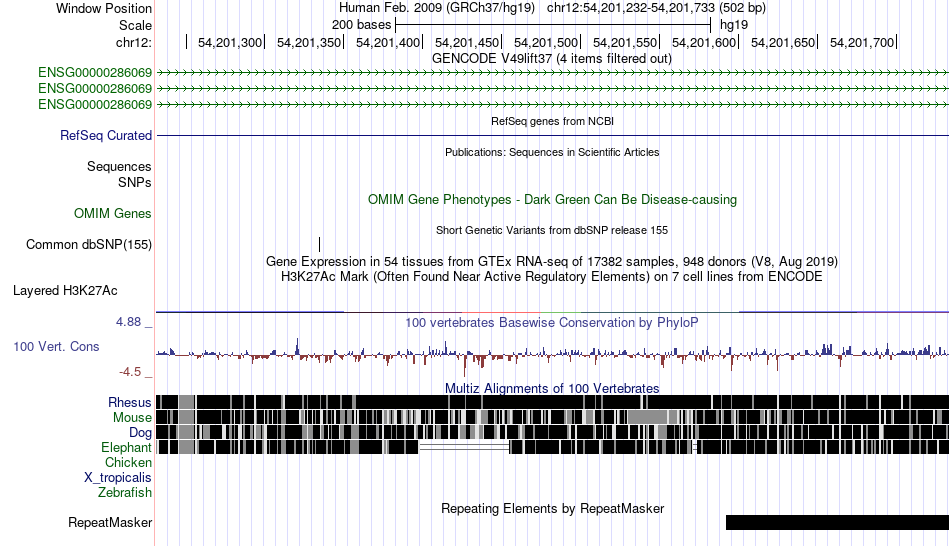This screenshot has height=546, width=950.
Task: Click Multiz Alignments of 100 Vertebrates title
Action: (x=552, y=388)
